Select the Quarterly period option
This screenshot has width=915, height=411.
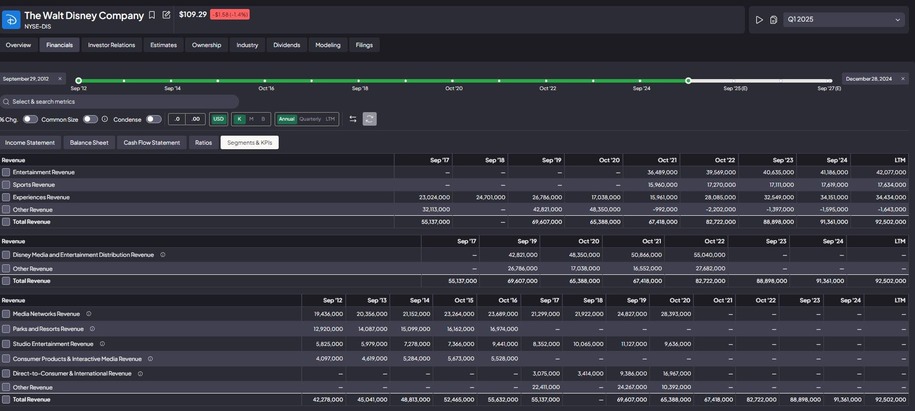(x=310, y=119)
